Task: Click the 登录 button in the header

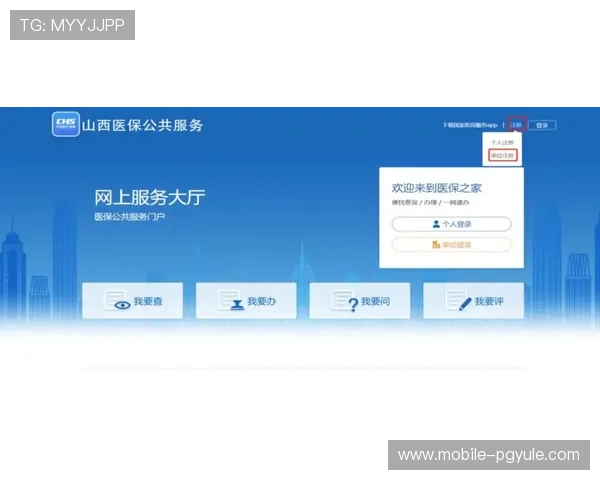Action: click(542, 125)
